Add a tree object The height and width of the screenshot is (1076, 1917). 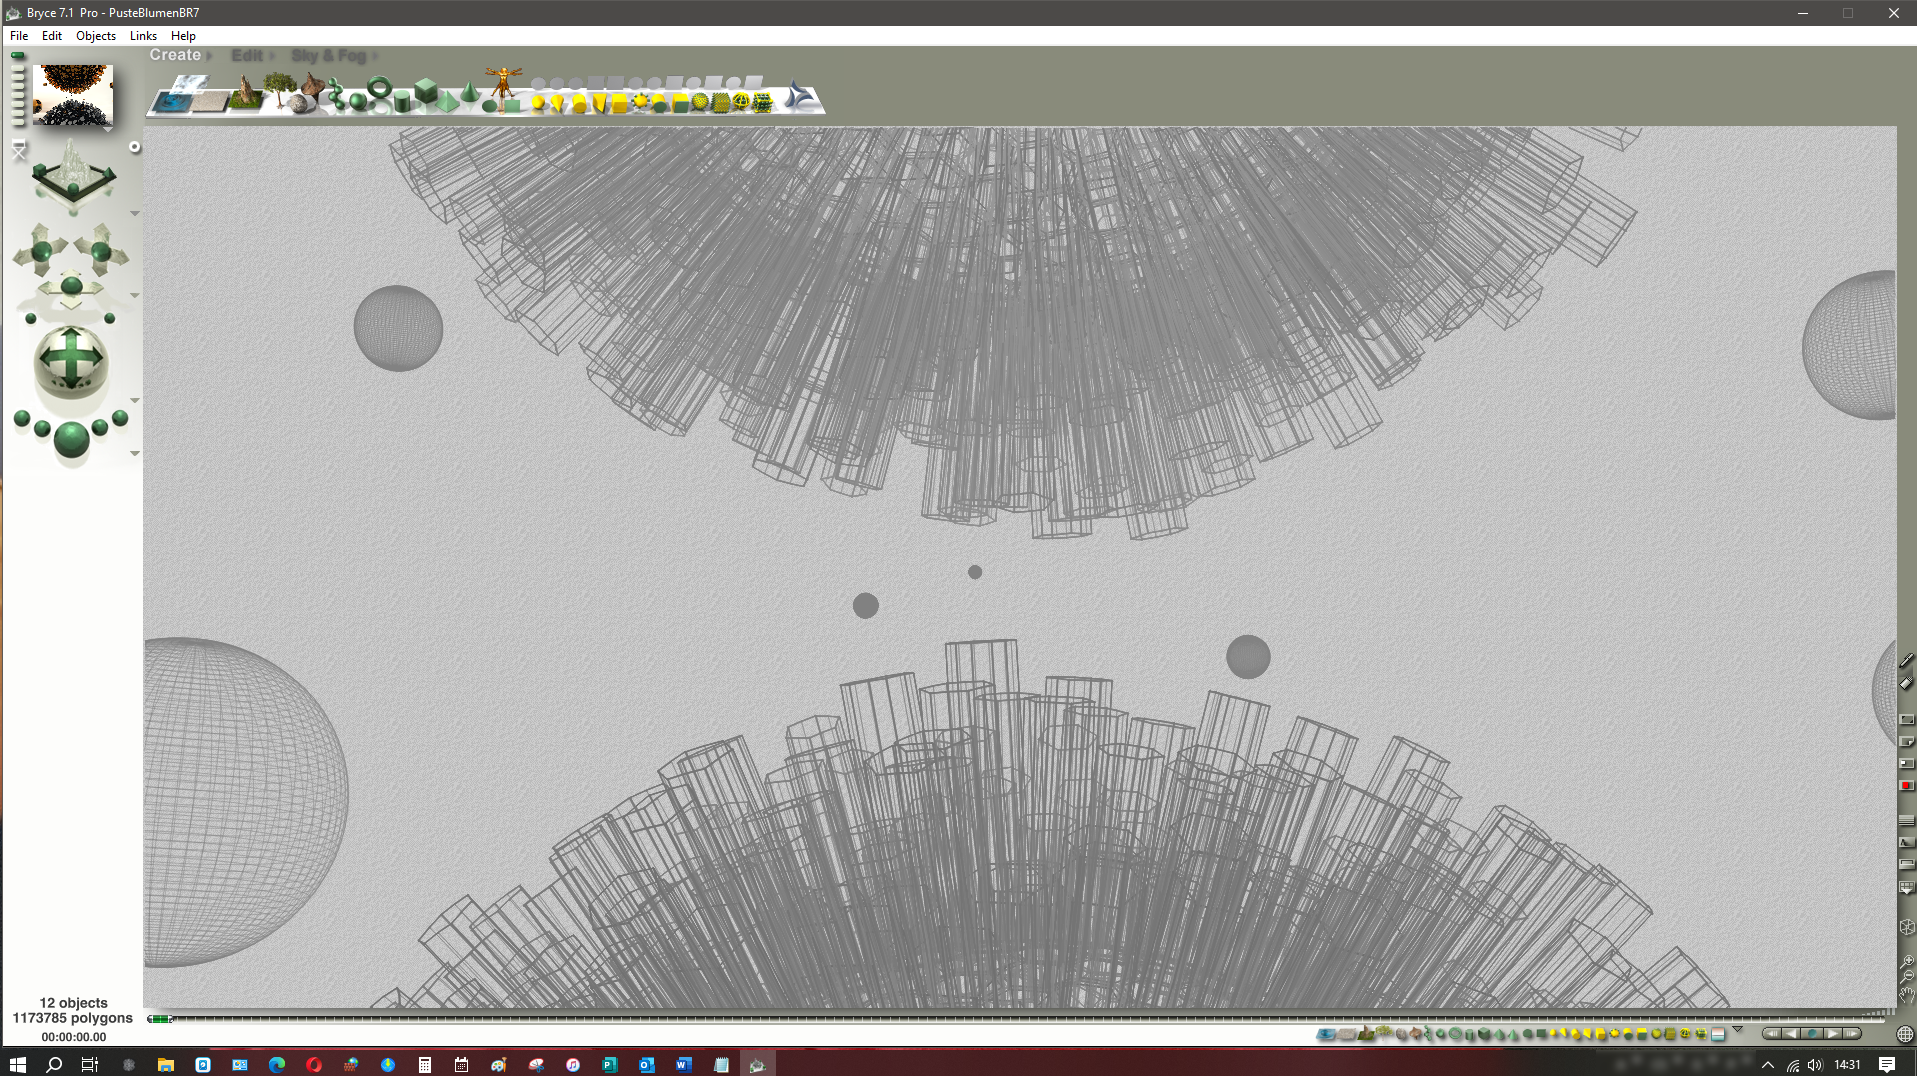point(278,90)
